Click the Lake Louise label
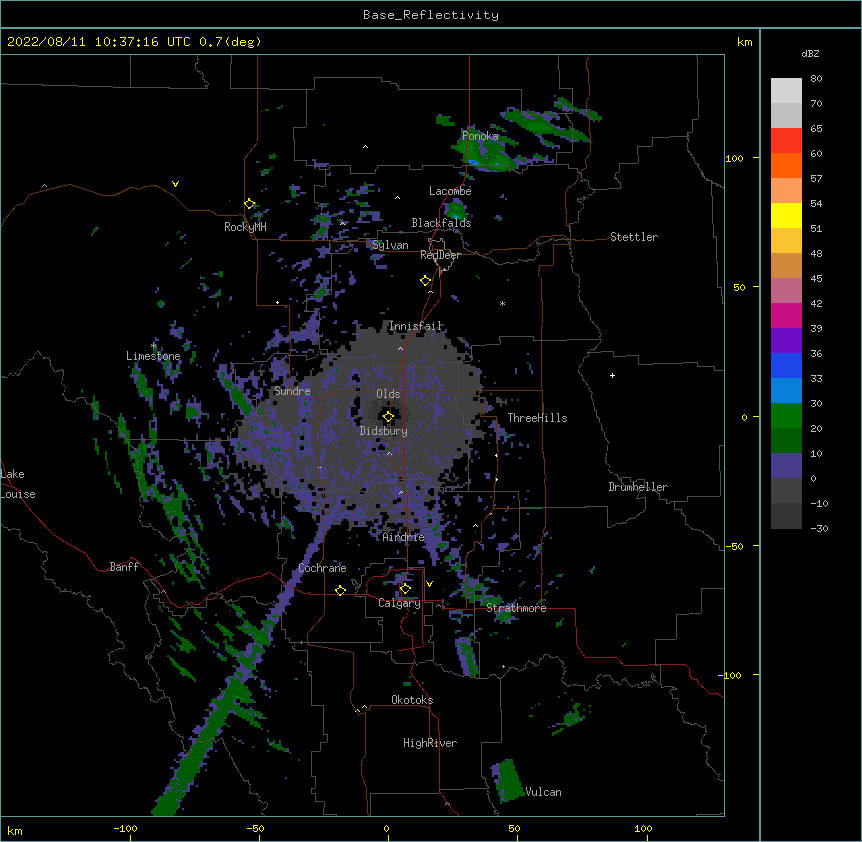Screen dimensions: 862x842 (18, 484)
